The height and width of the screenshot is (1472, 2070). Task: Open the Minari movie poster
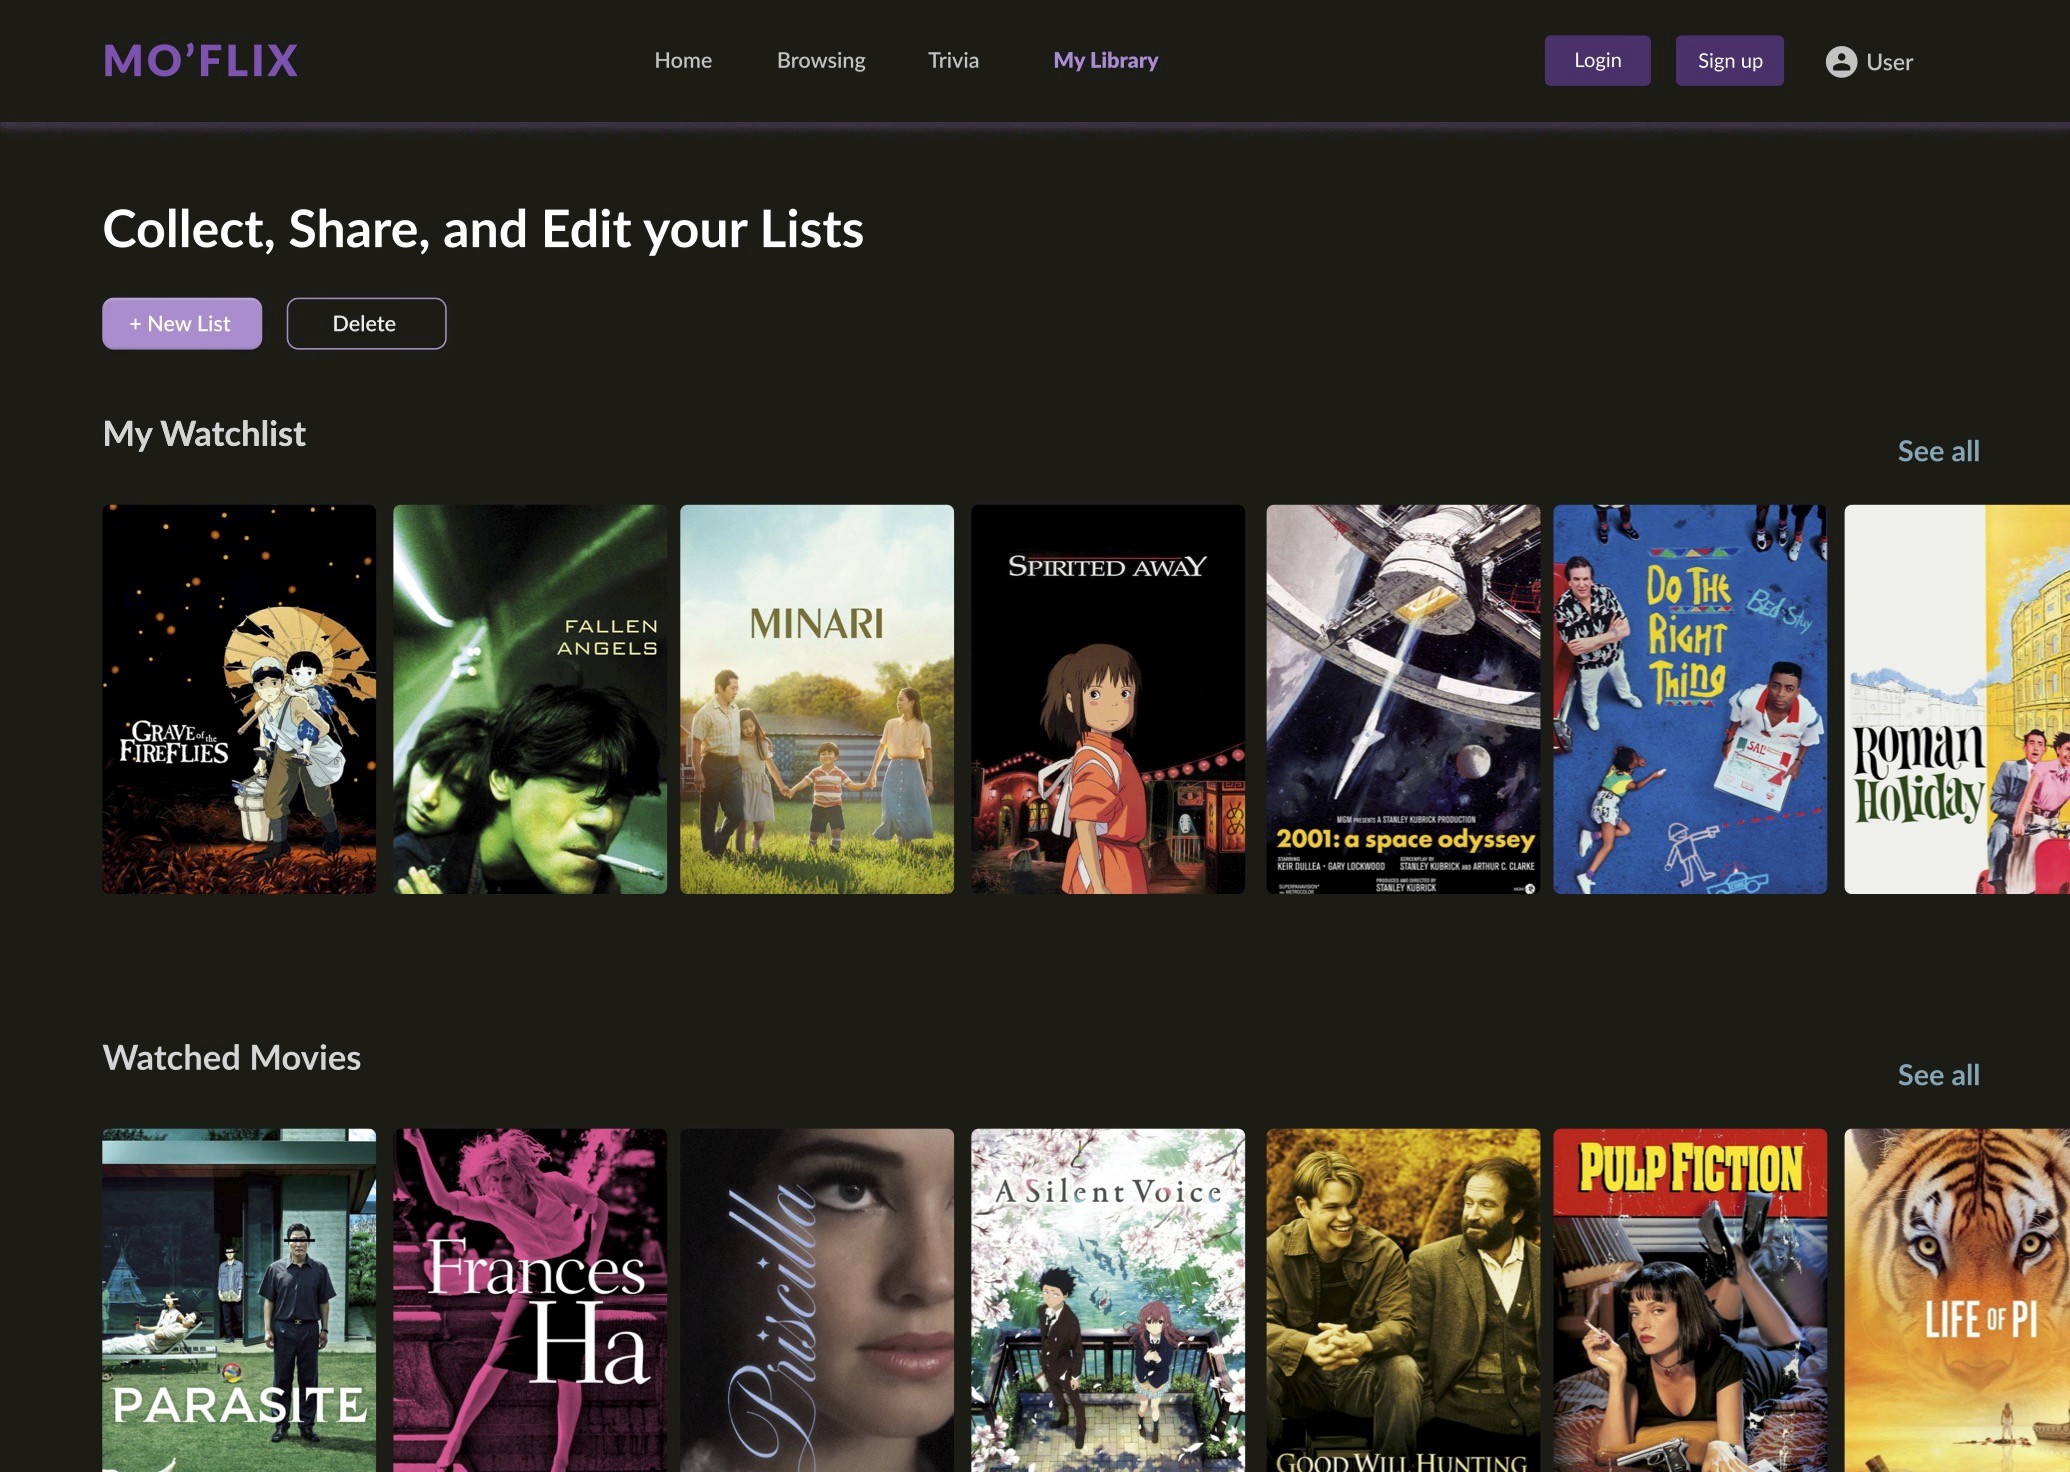tap(817, 699)
